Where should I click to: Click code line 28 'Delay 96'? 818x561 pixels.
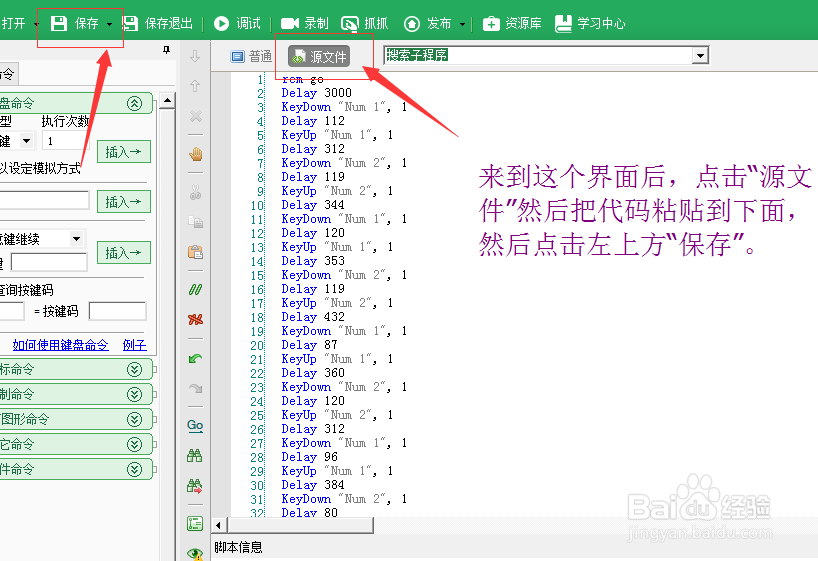pyautogui.click(x=309, y=457)
